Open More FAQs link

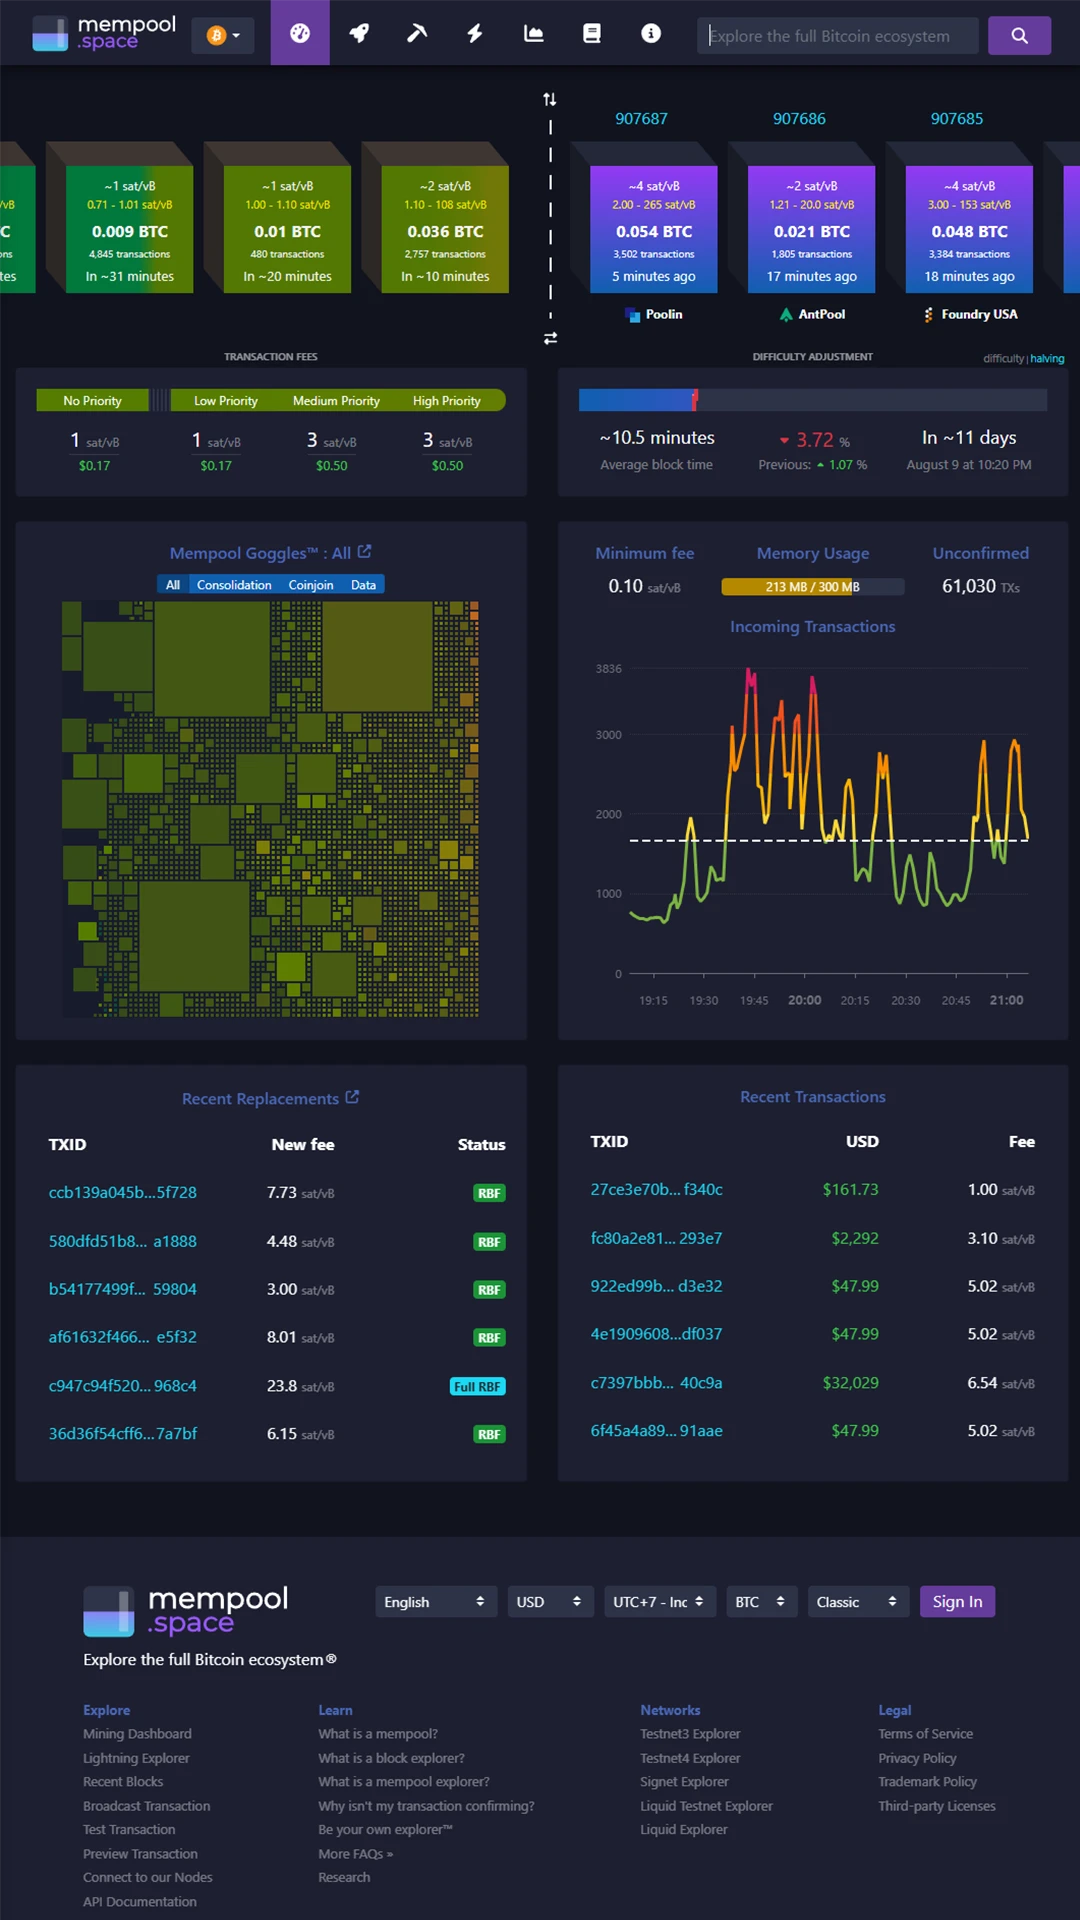[x=356, y=1854]
